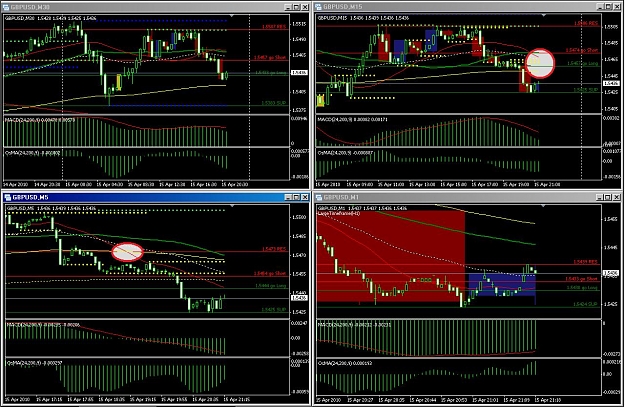Click the go Short label in M1 chart
The height and width of the screenshot is (407, 625).
pyautogui.click(x=582, y=279)
